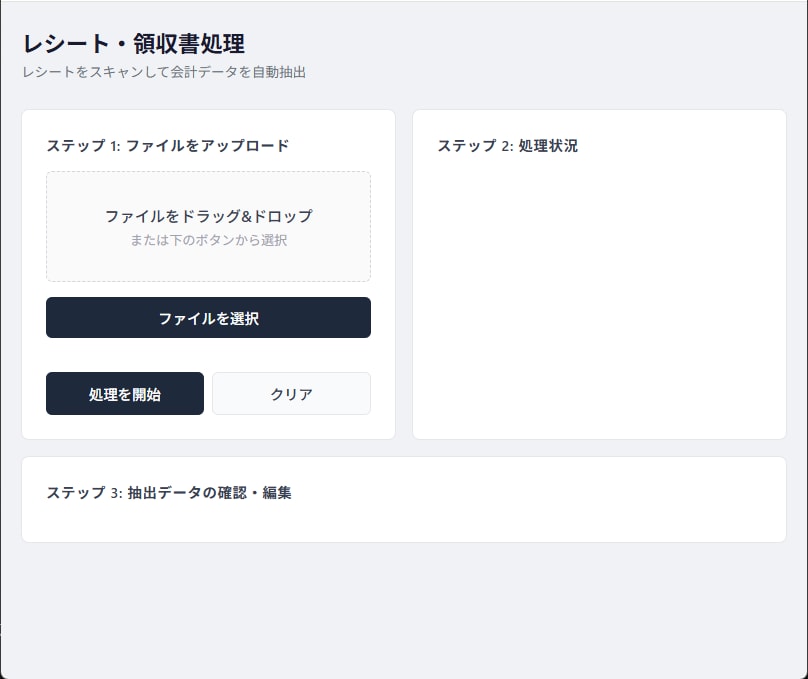Clear files with クリア button
This screenshot has height=679, width=808.
pyautogui.click(x=291, y=394)
